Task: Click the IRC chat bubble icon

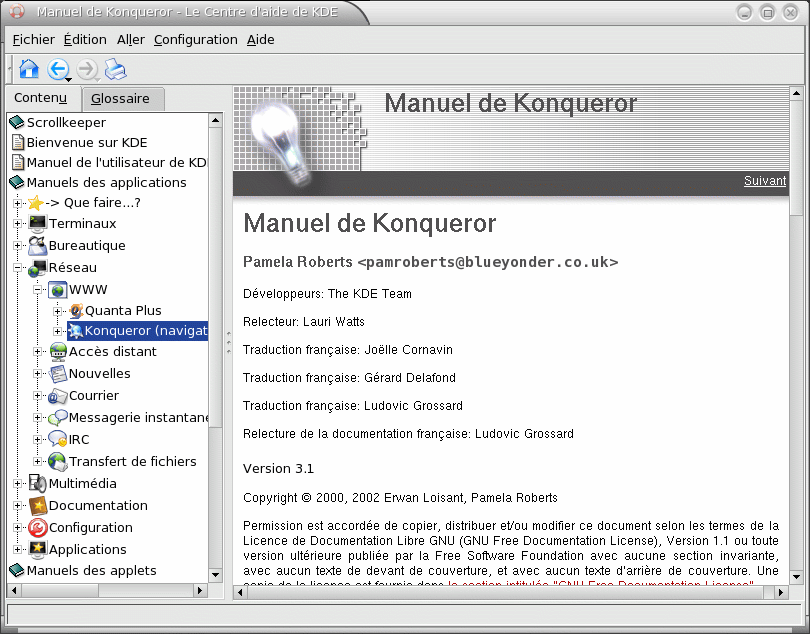Action: click(x=58, y=440)
